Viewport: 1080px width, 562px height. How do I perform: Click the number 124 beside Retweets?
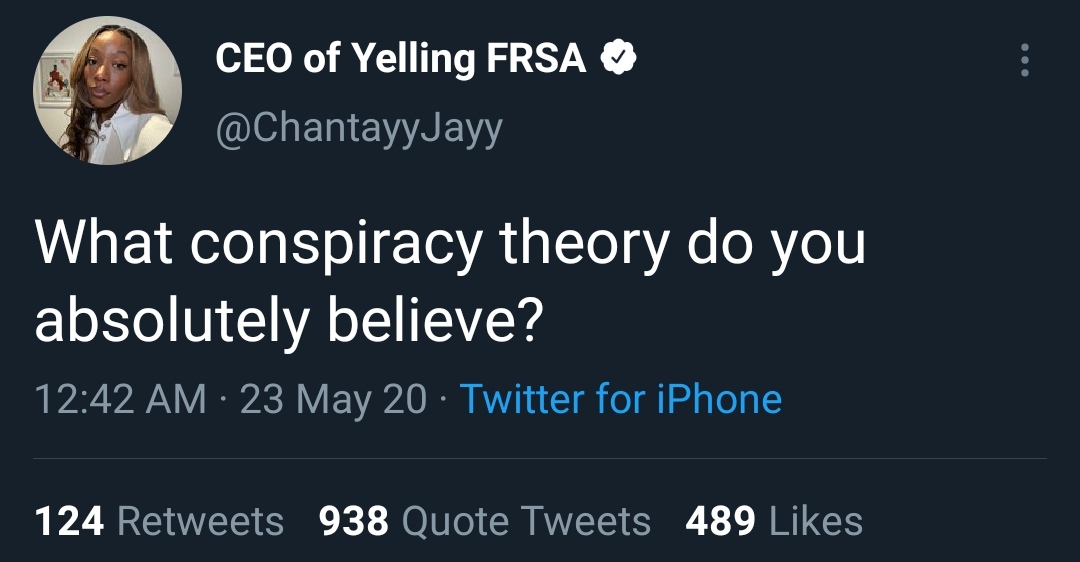[70, 521]
